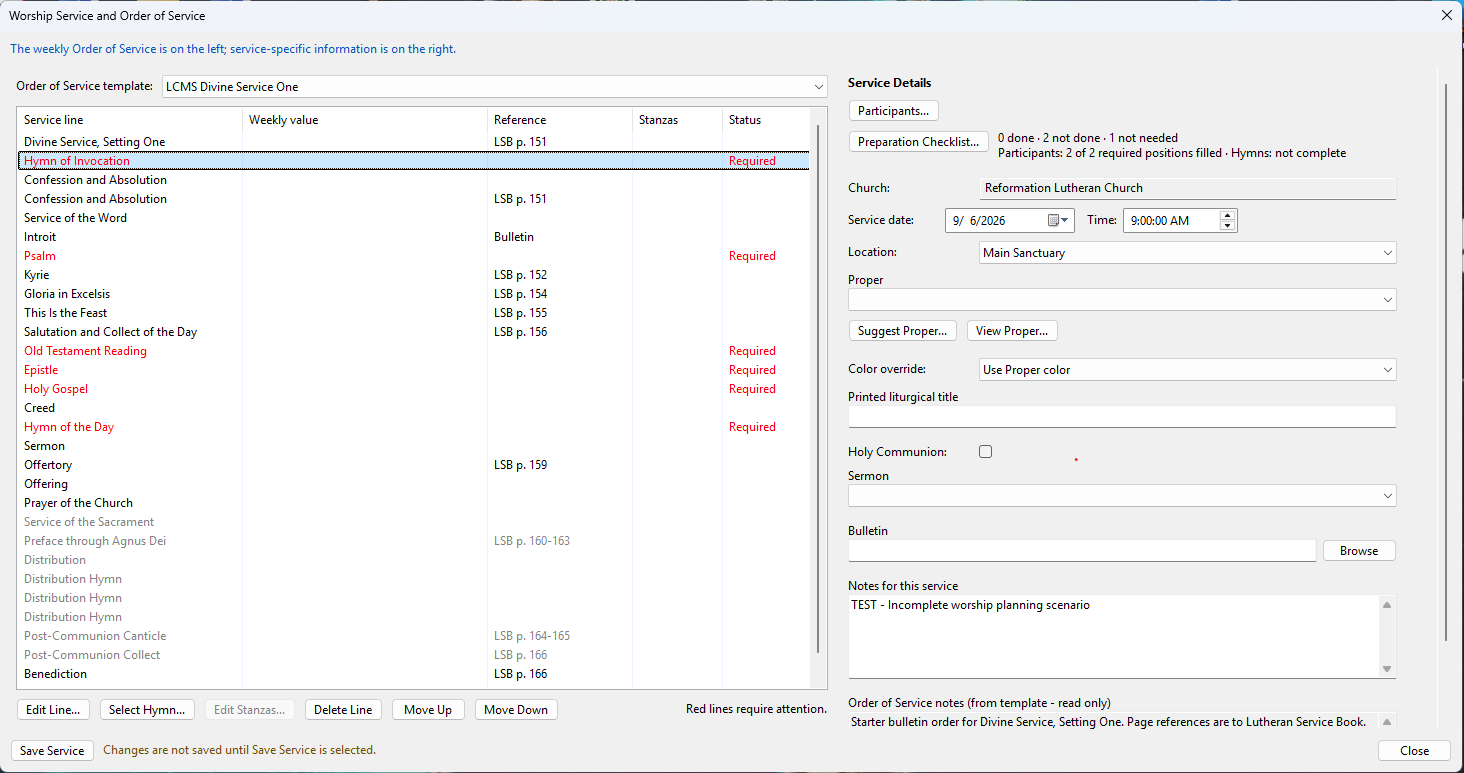Close the Worship Service window
1464x773 pixels.
click(x=1446, y=15)
